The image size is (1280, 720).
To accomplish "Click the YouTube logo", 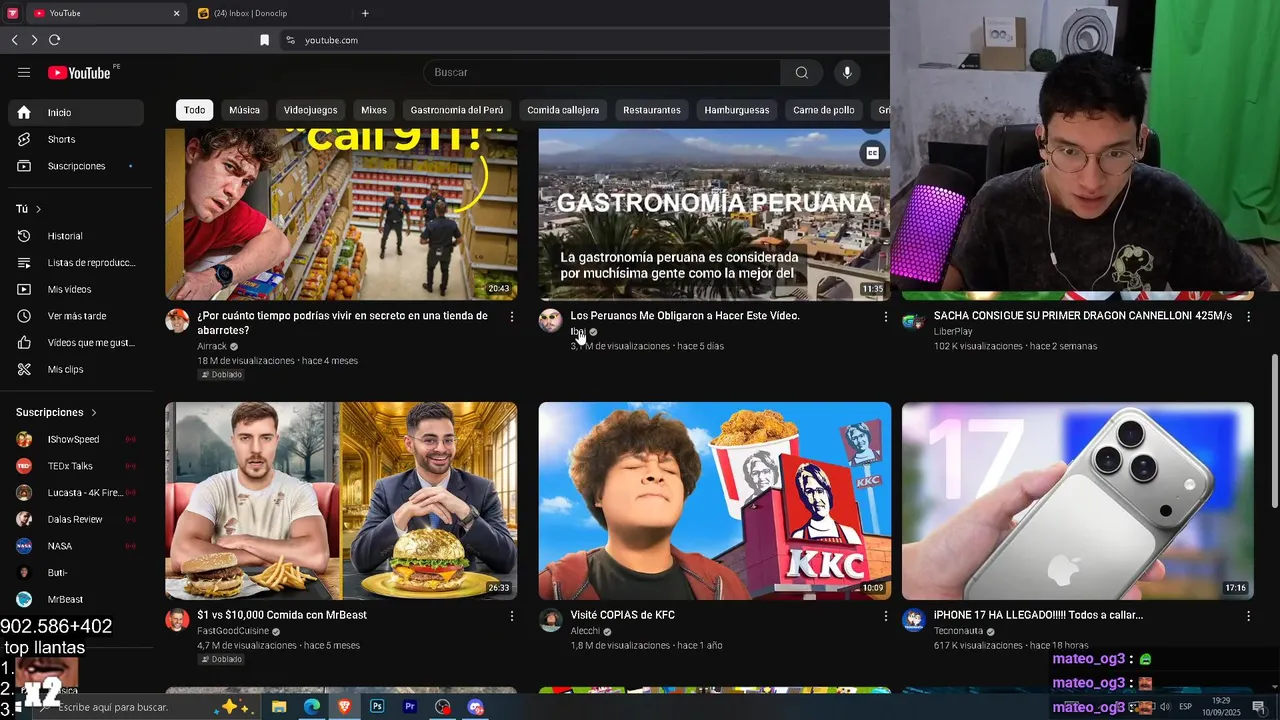I will [x=79, y=72].
